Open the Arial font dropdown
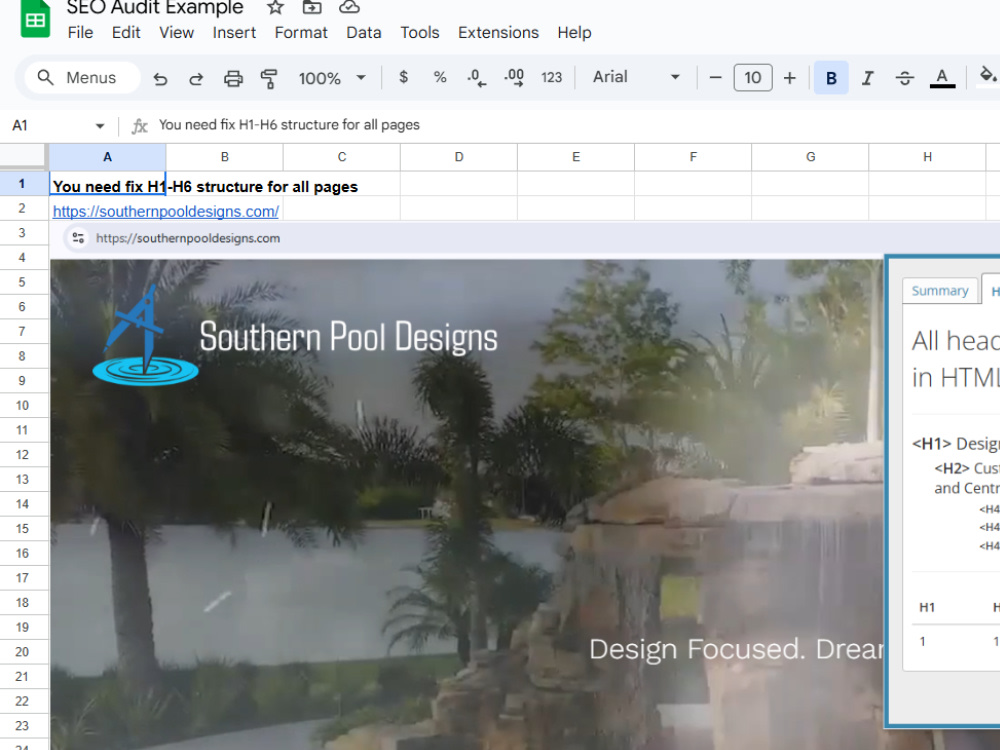This screenshot has width=1000, height=750. 636,77
